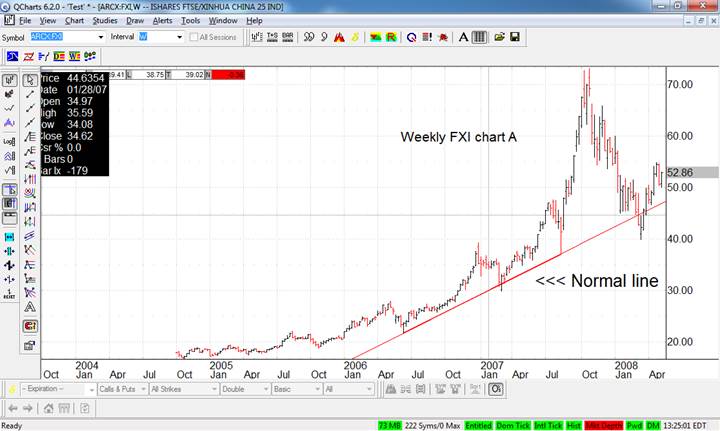Viewport: 720px width, 431px height.
Task: Toggle the vertical bars grid icon
Action: (479, 37)
